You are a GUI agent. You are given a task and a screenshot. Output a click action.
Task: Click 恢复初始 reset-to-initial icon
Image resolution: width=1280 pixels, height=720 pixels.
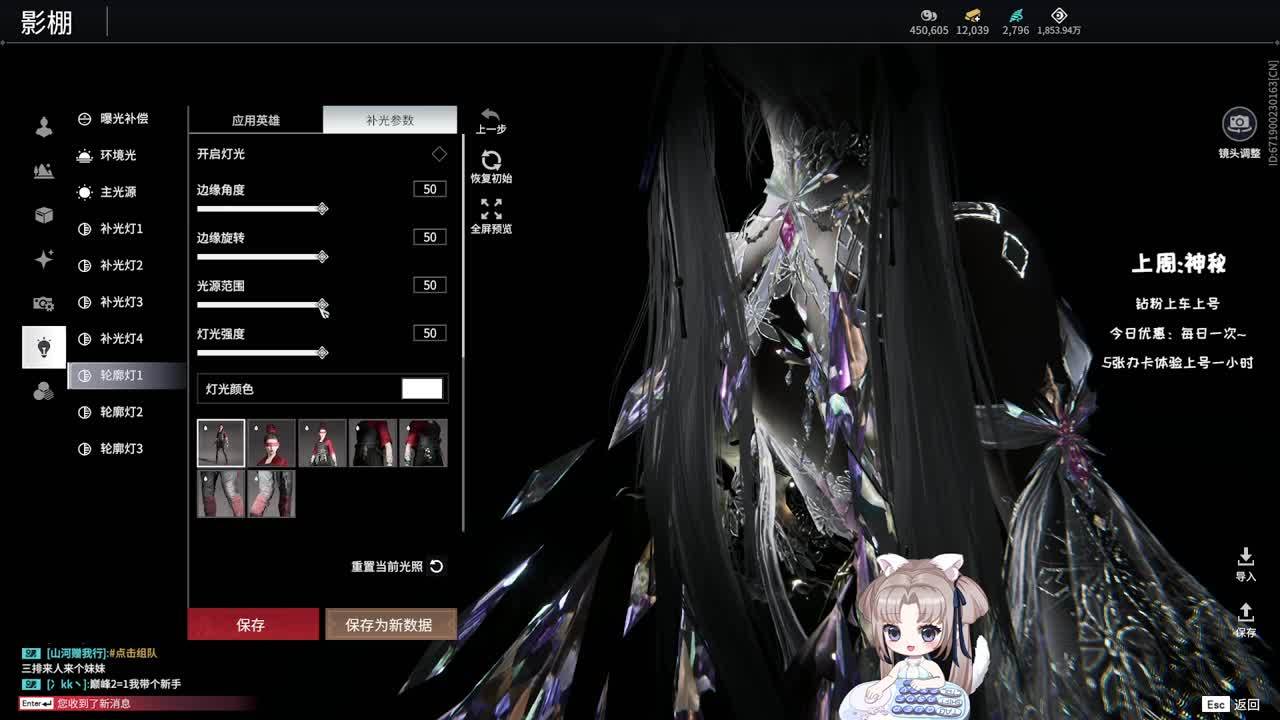point(491,161)
